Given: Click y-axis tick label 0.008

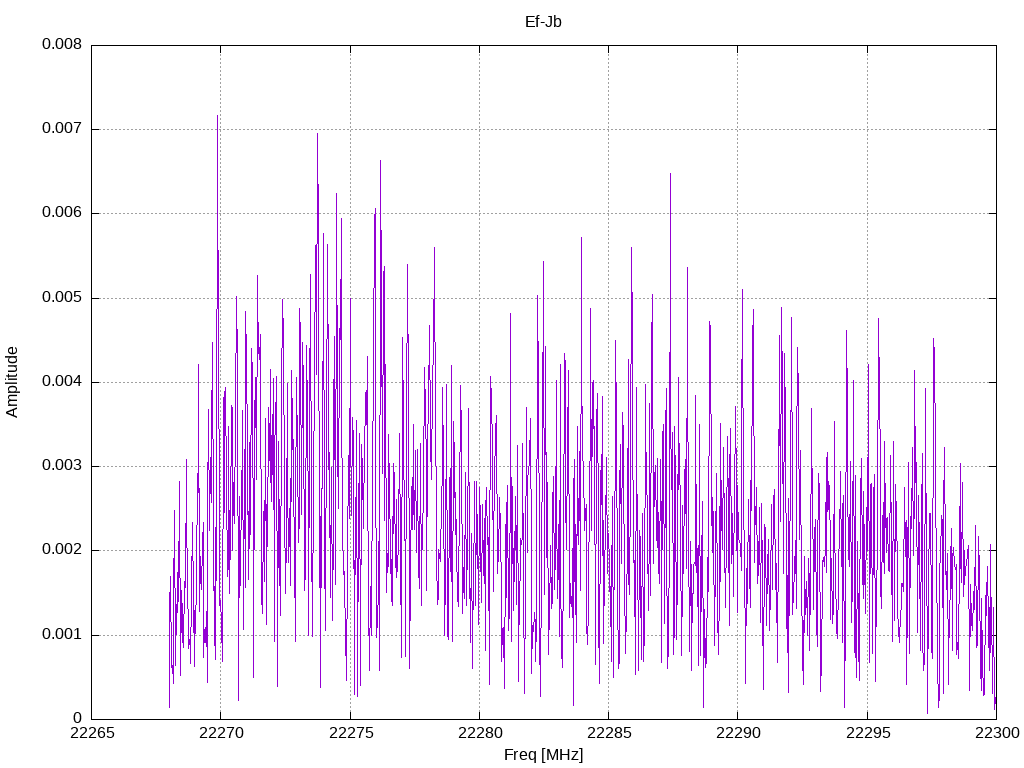Looking at the screenshot, I should tap(62, 44).
